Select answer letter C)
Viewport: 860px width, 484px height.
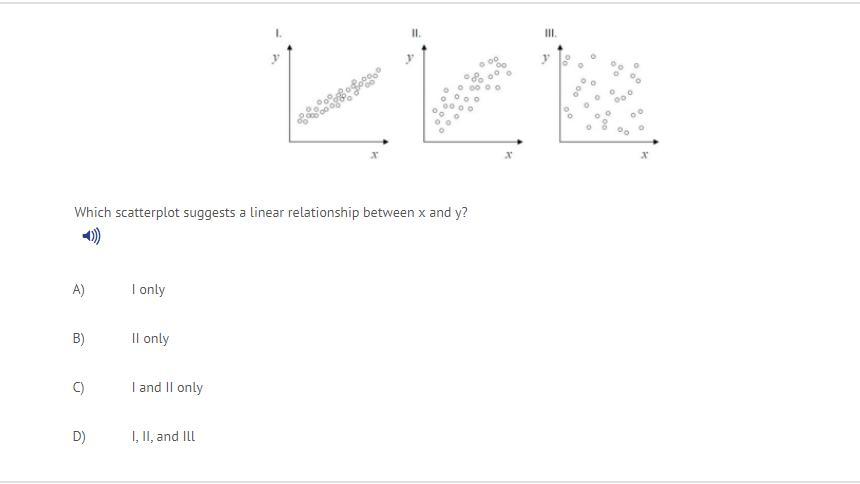point(79,387)
